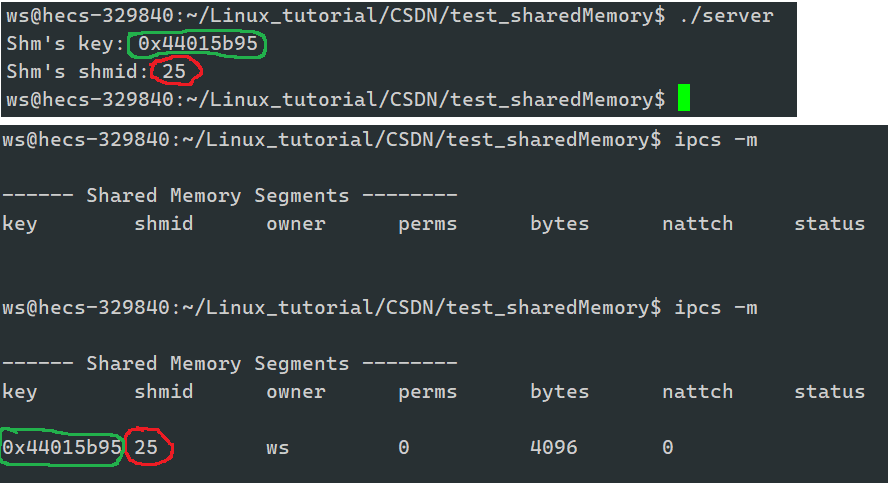The image size is (894, 483).
Task: Click the 'nattch' column header in second table
Action: pos(697,392)
